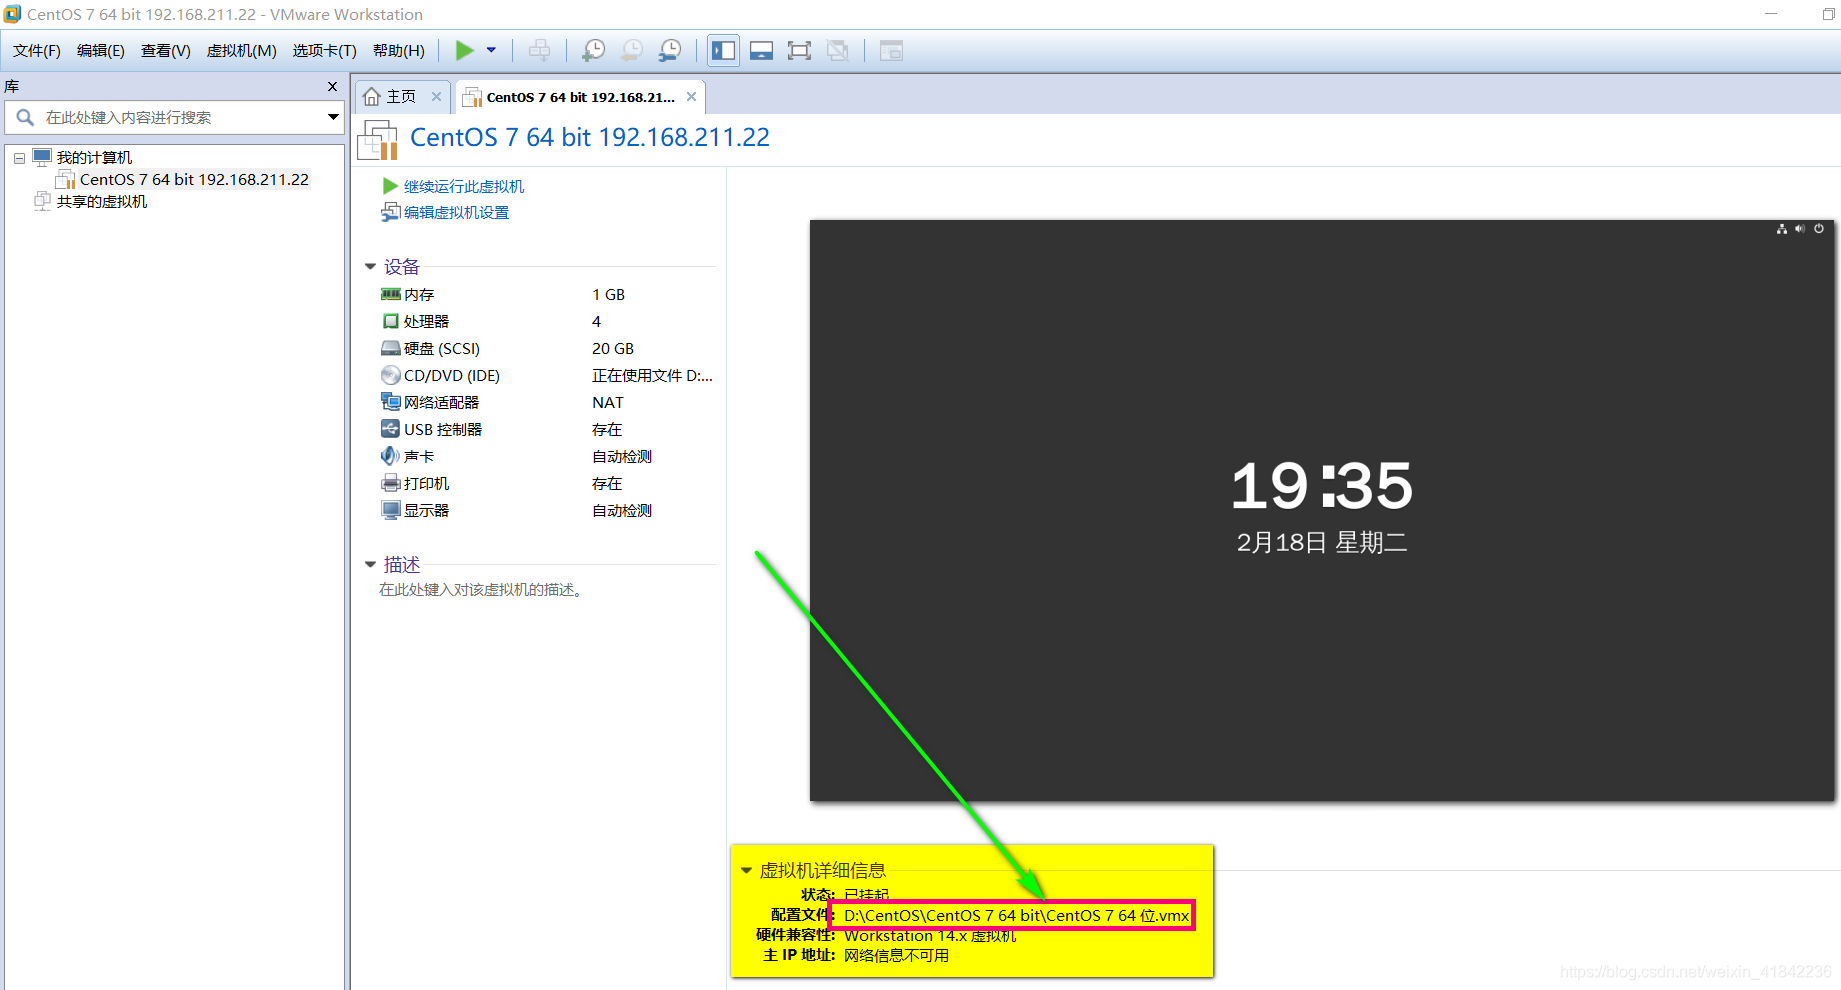Revert to snapshot toolbar icon
The width and height of the screenshot is (1841, 990).
[632, 50]
